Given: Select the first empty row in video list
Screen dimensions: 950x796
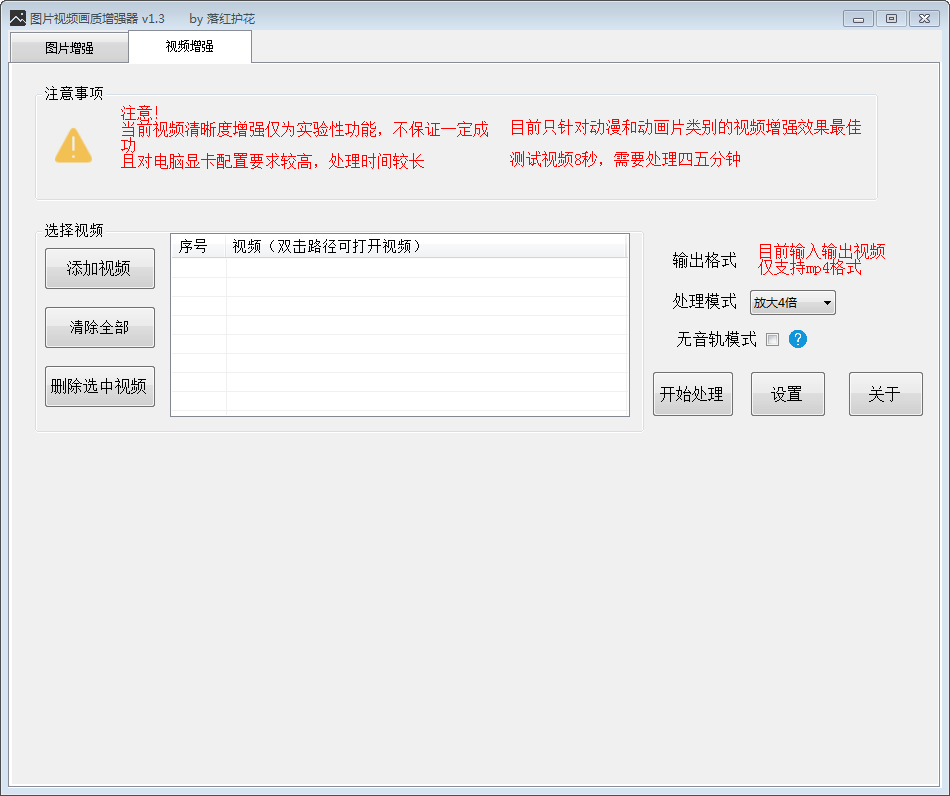Looking at the screenshot, I should point(400,267).
